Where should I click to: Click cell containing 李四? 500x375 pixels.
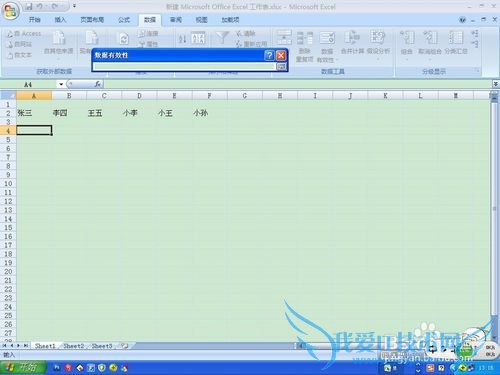point(69,113)
